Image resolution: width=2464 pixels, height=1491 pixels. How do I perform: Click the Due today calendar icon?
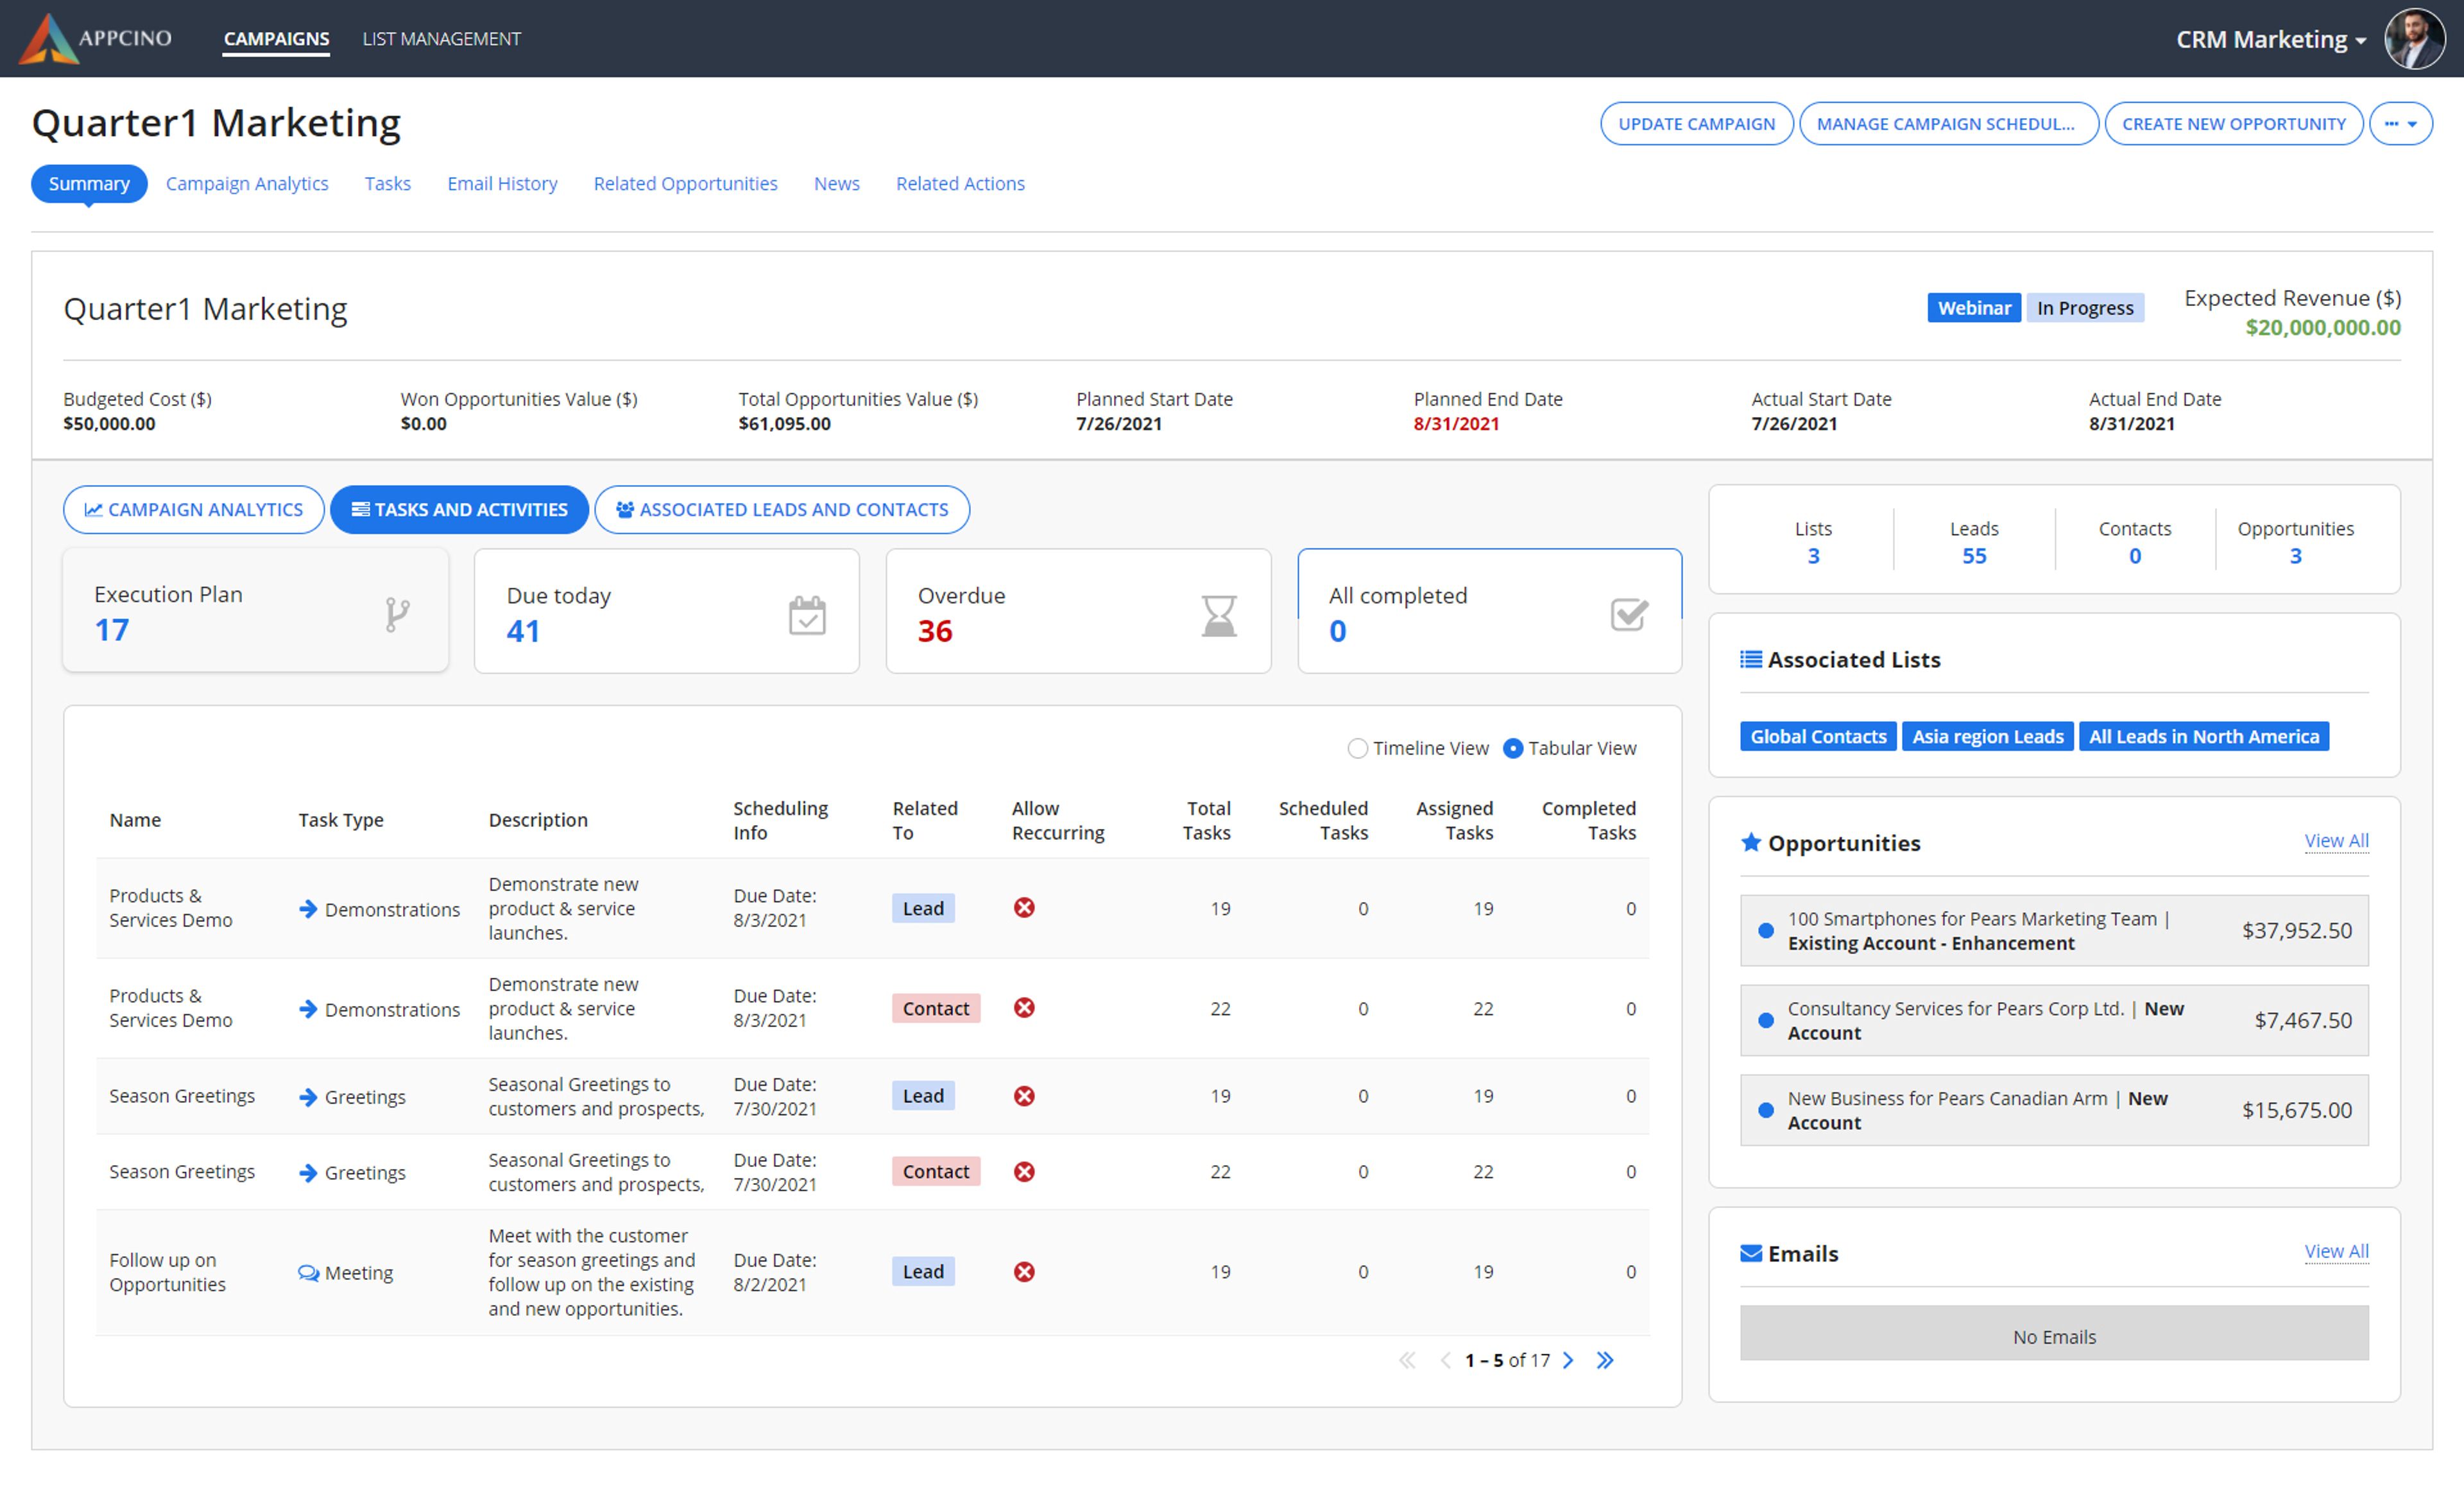[807, 615]
